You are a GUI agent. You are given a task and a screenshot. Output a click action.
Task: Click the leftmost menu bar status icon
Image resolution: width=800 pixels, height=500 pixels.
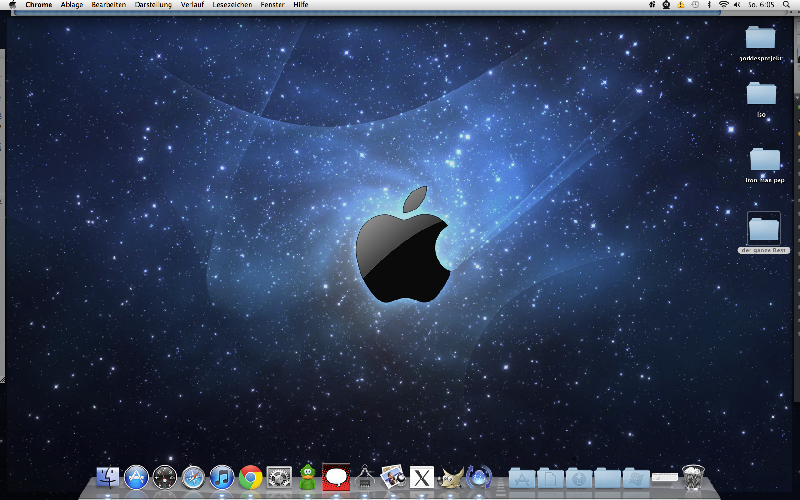click(x=652, y=5)
